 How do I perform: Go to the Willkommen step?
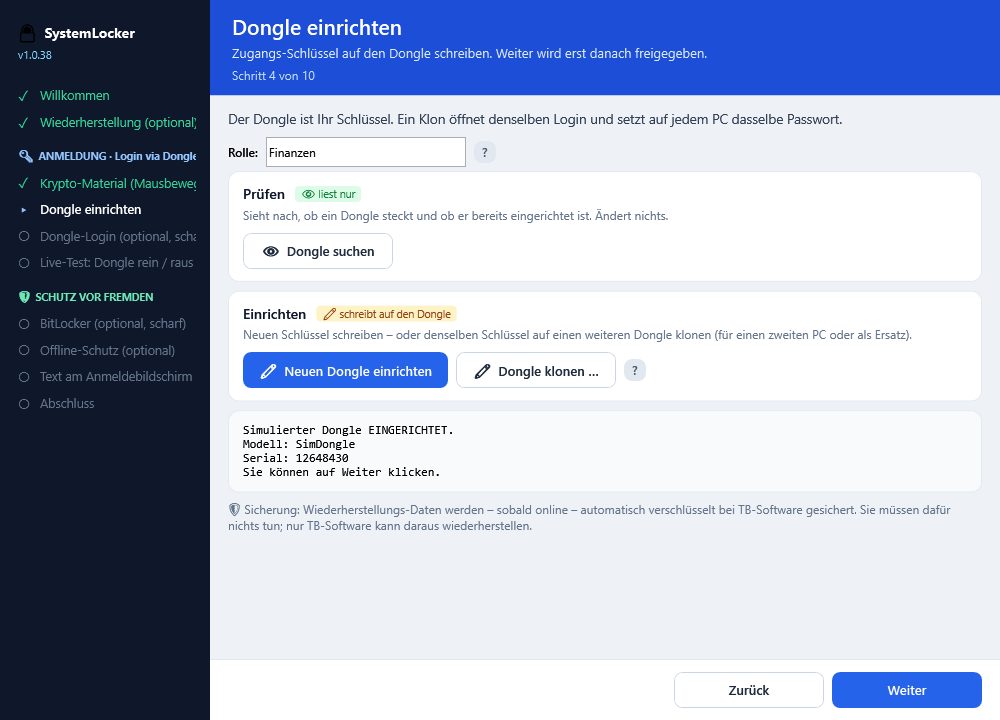click(75, 96)
